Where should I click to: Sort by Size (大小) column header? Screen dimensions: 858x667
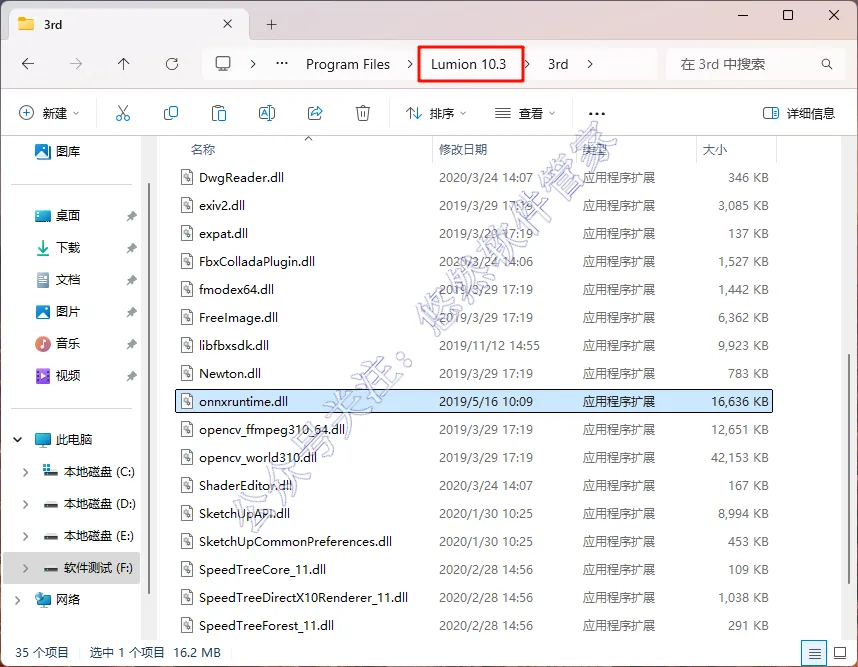714,149
